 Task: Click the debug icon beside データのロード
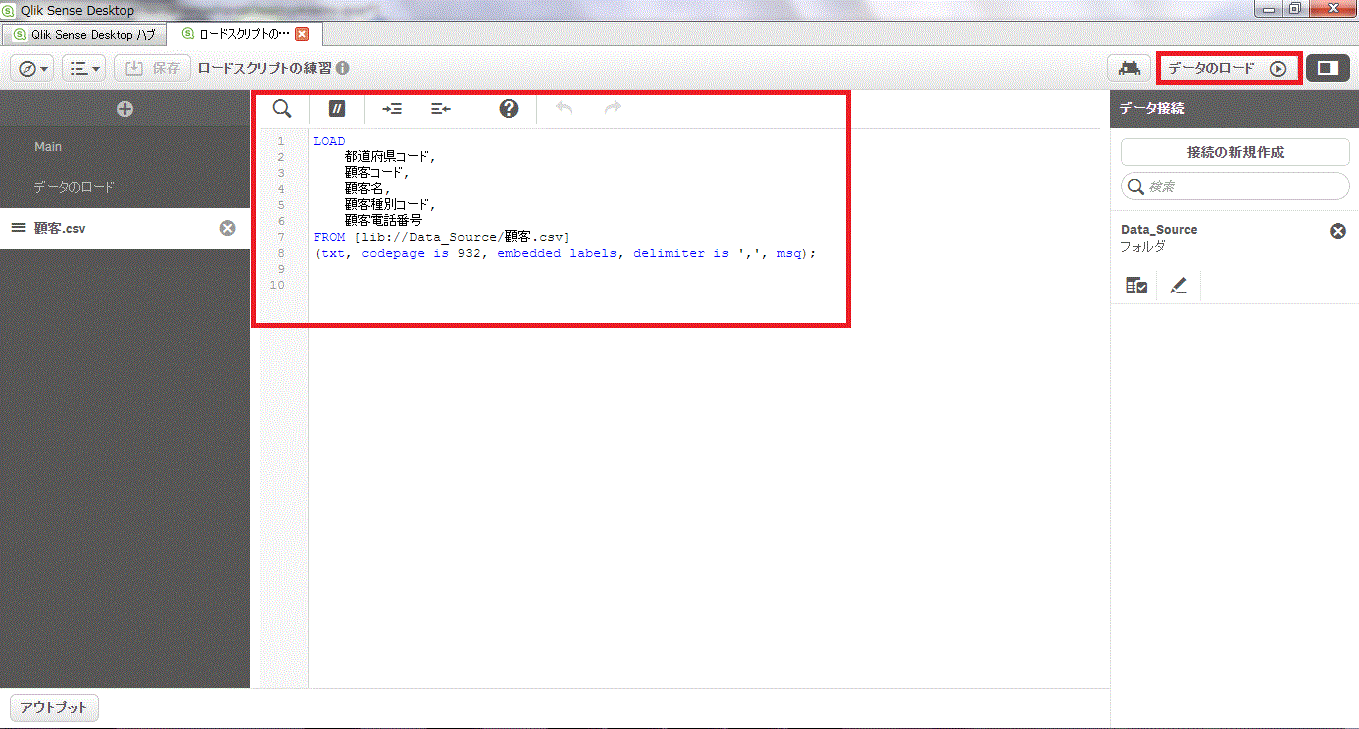[x=1130, y=68]
